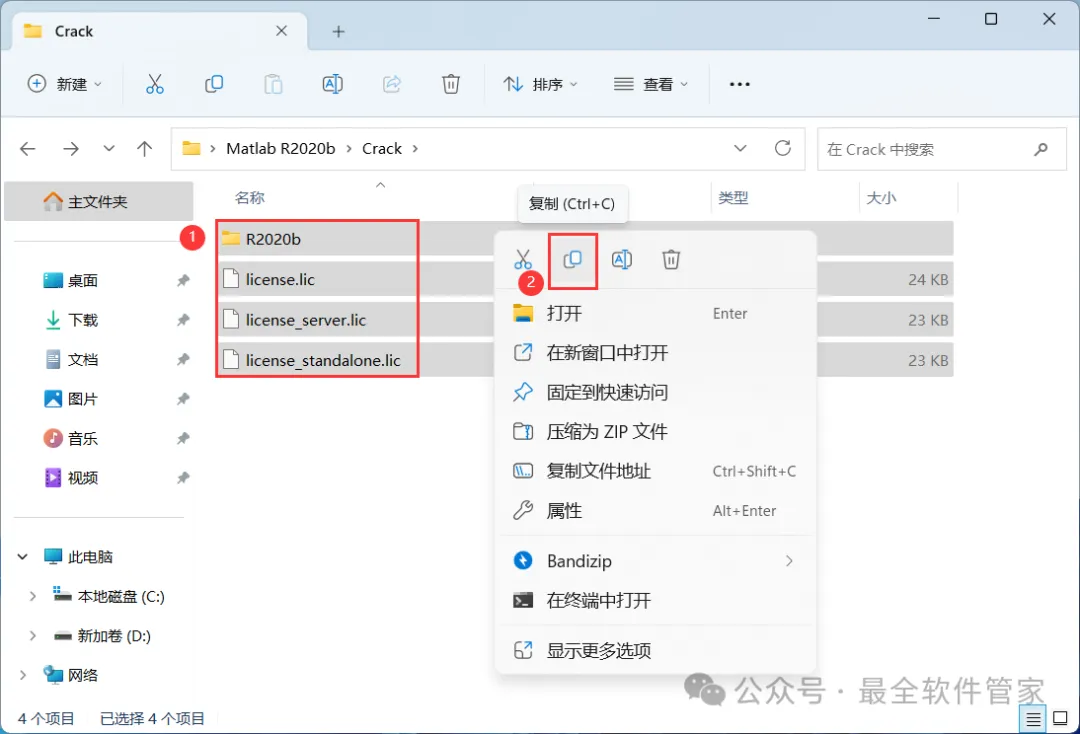
Task: Click the Delete trash icon in the top toolbar
Action: pyautogui.click(x=450, y=84)
